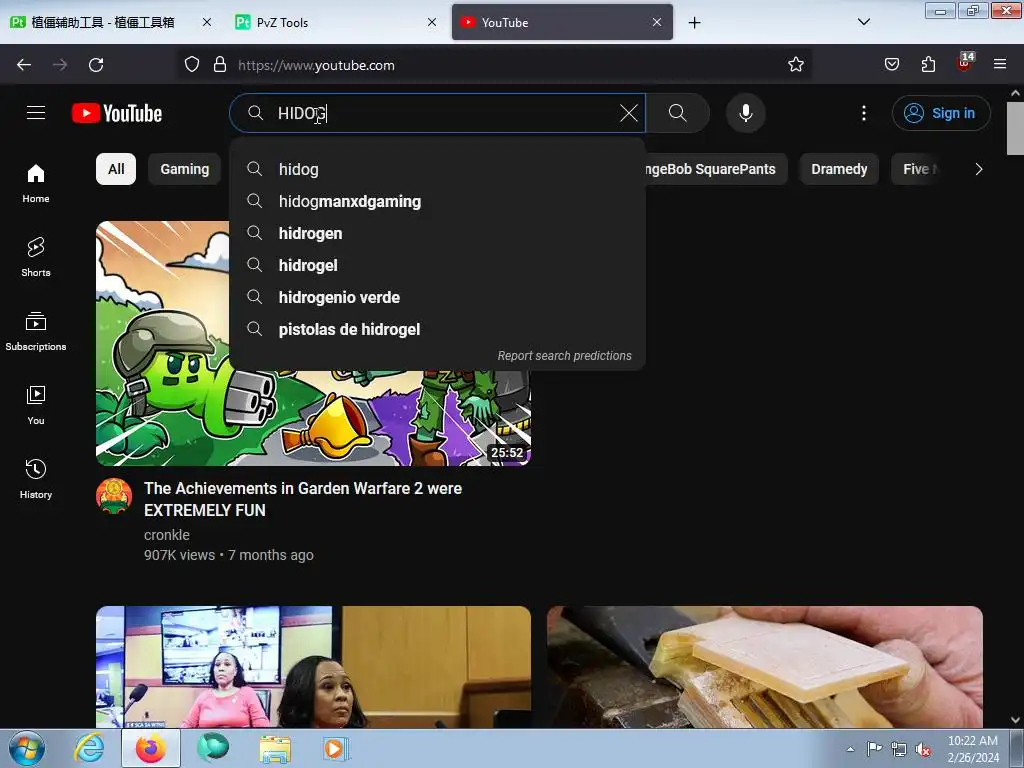The width and height of the screenshot is (1024, 768).
Task: Open Windows Explorer folder on taskbar
Action: pyautogui.click(x=275, y=748)
